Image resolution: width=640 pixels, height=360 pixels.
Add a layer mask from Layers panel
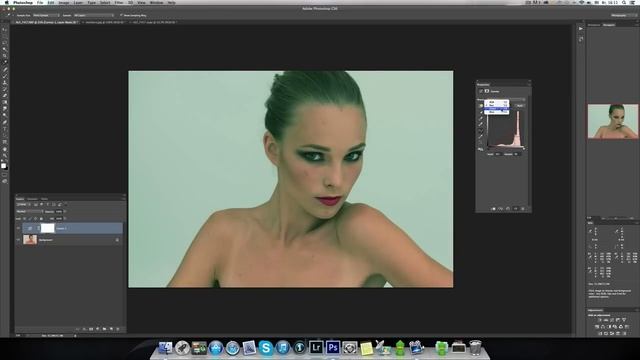tap(91, 329)
